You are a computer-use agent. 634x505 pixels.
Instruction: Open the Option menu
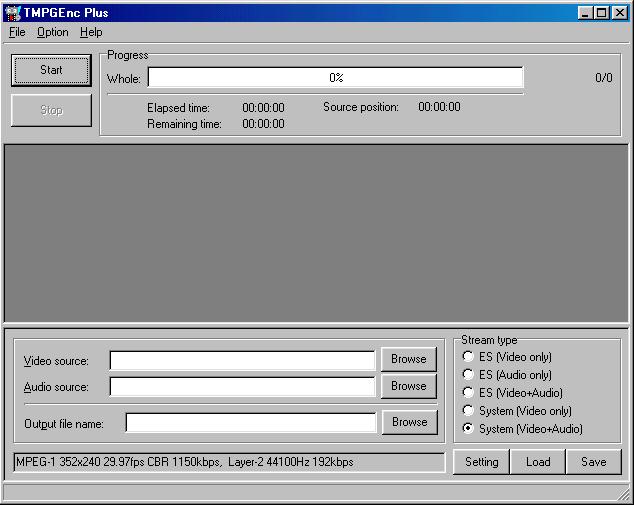[x=53, y=32]
